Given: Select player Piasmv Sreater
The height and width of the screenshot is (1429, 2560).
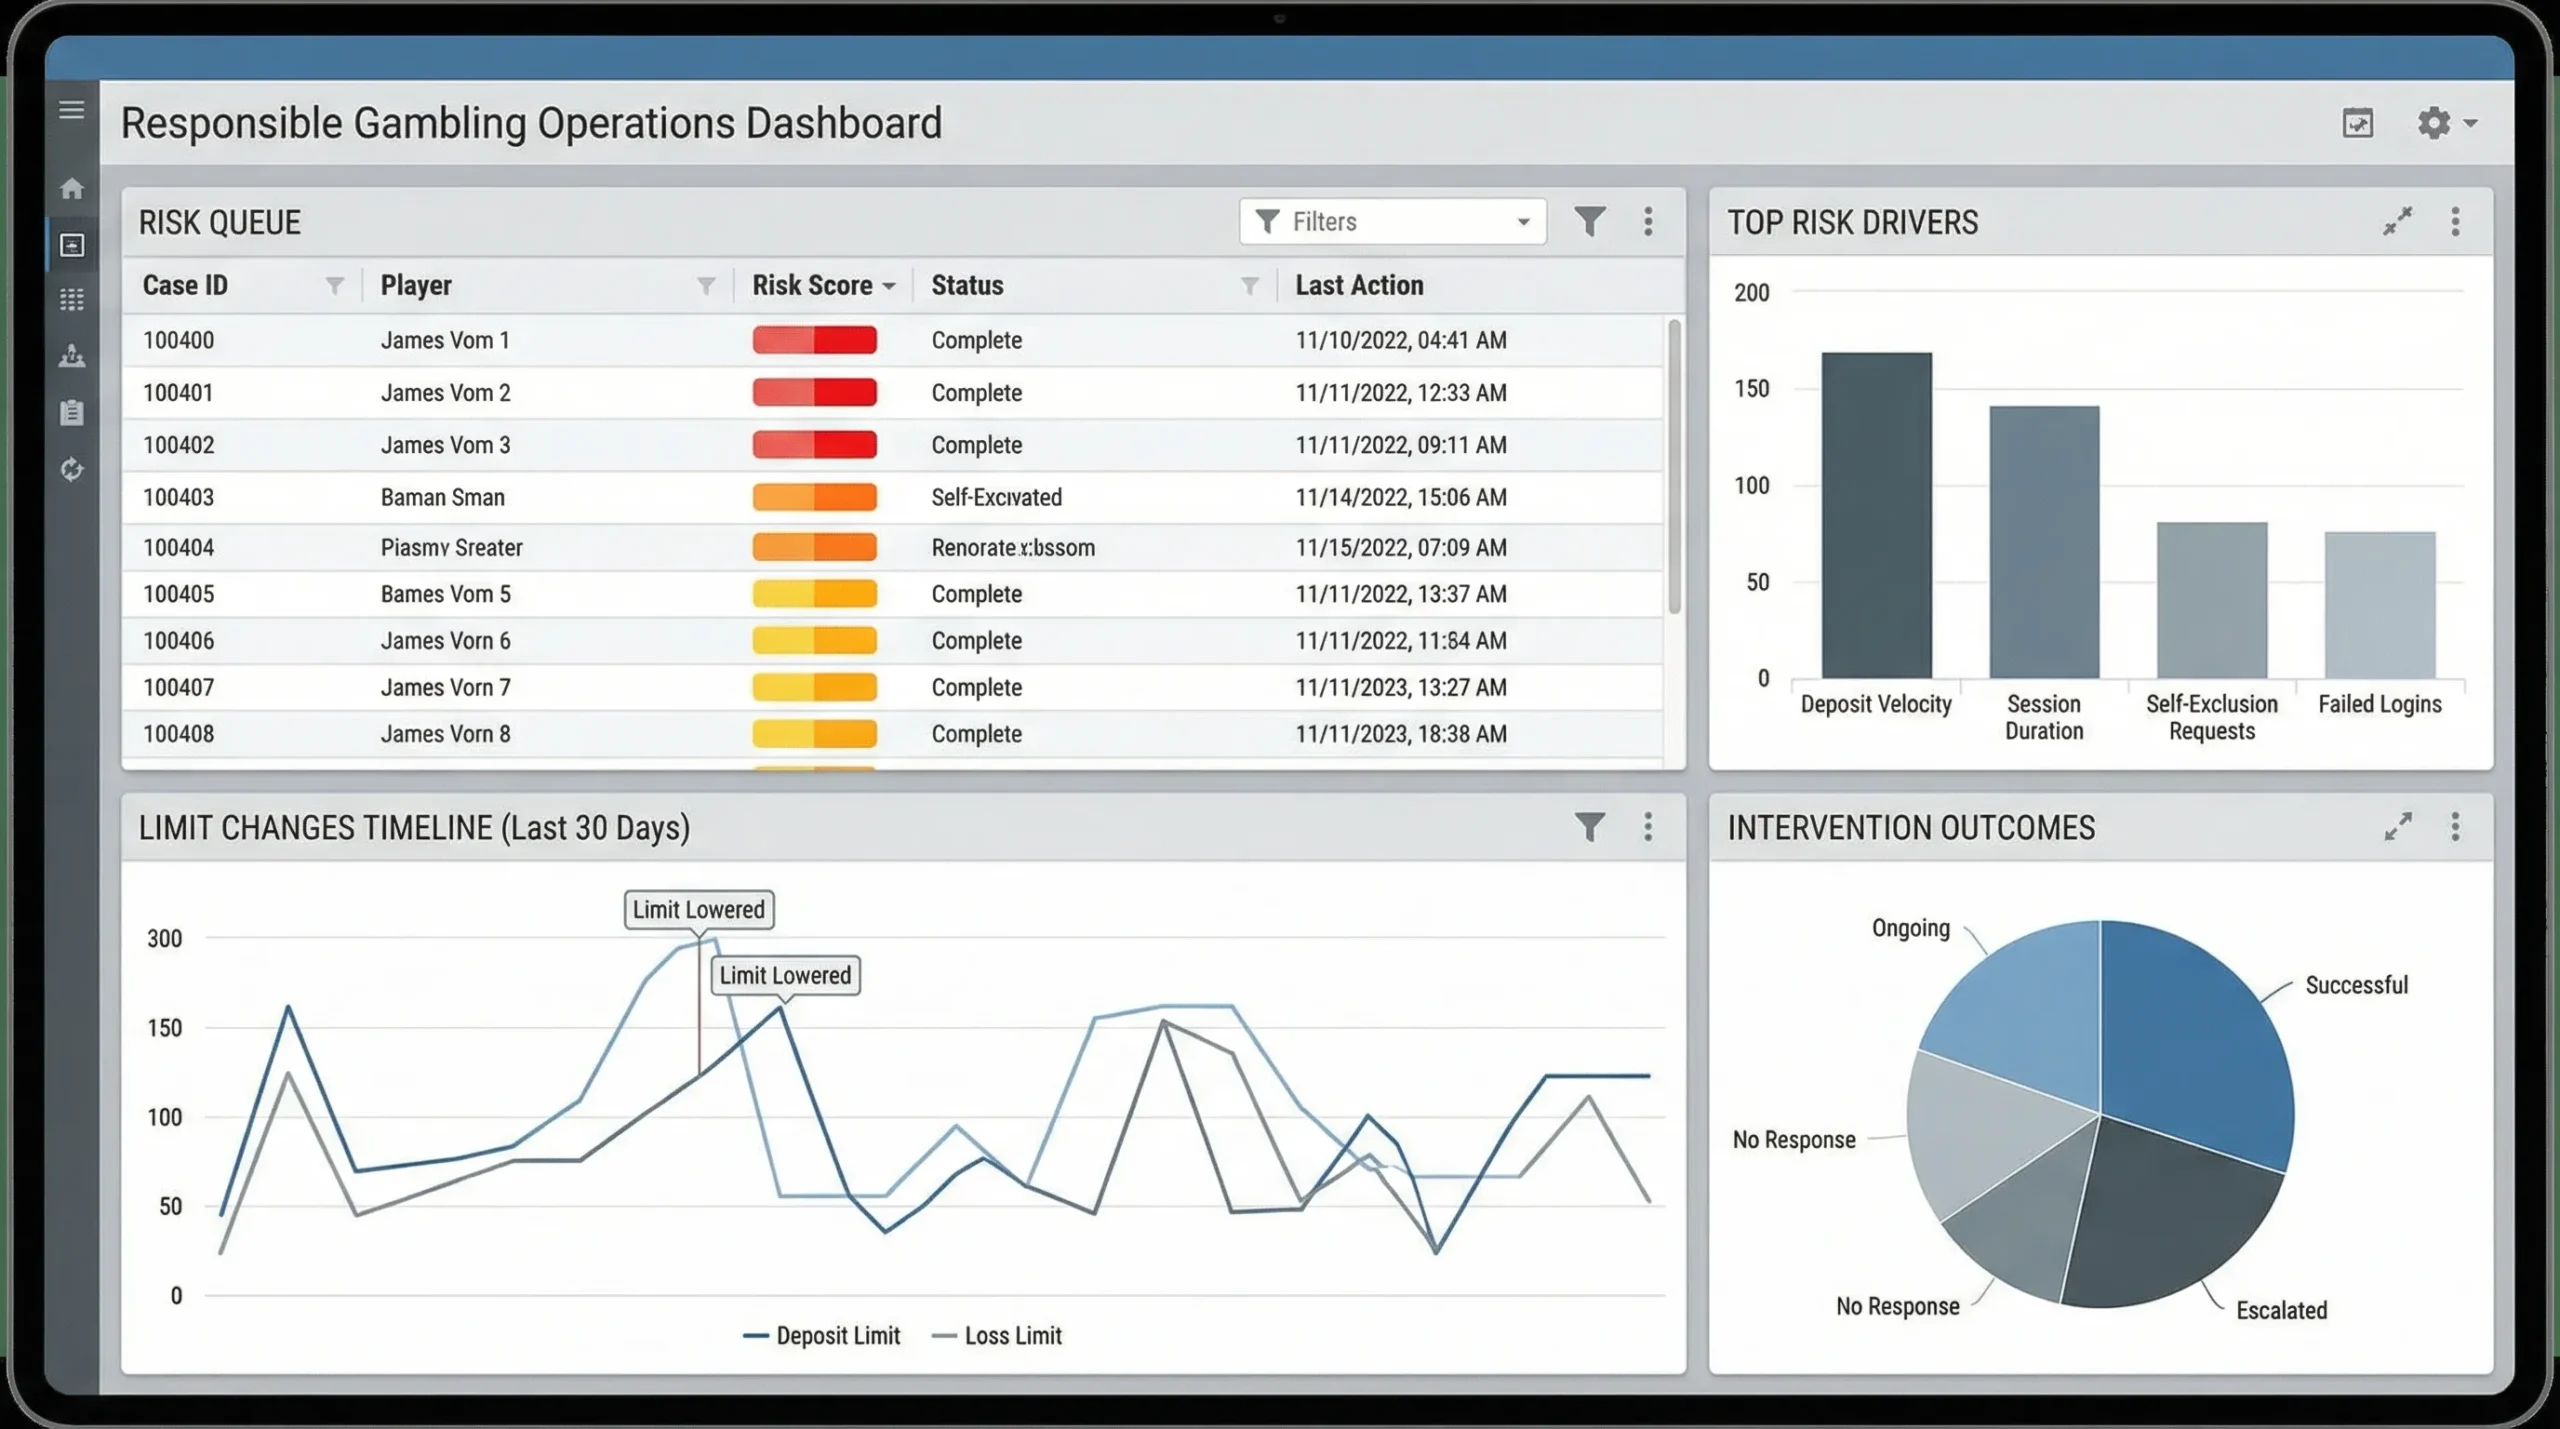Looking at the screenshot, I should [451, 547].
